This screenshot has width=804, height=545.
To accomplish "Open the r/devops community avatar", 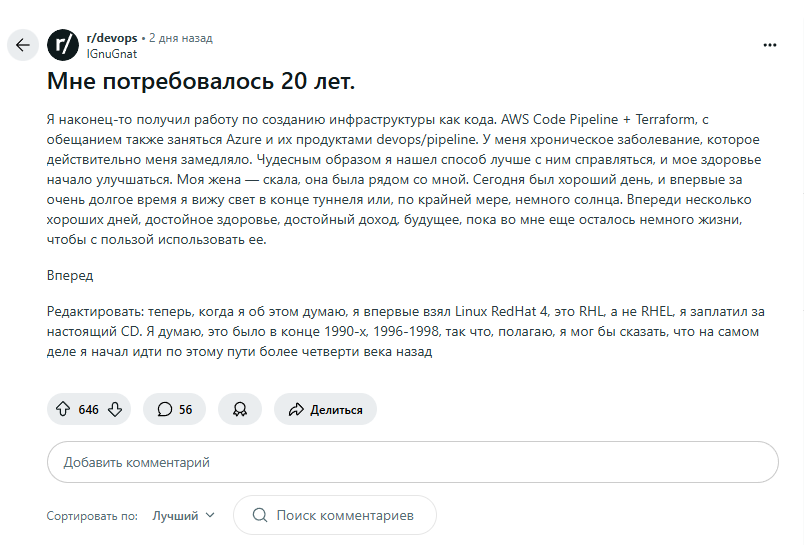I will click(63, 45).
